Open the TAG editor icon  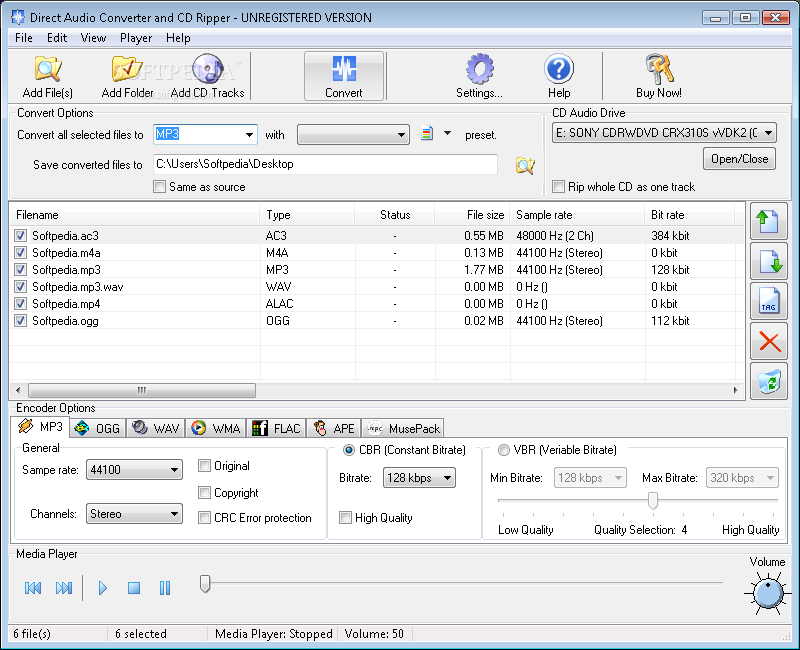click(x=768, y=301)
